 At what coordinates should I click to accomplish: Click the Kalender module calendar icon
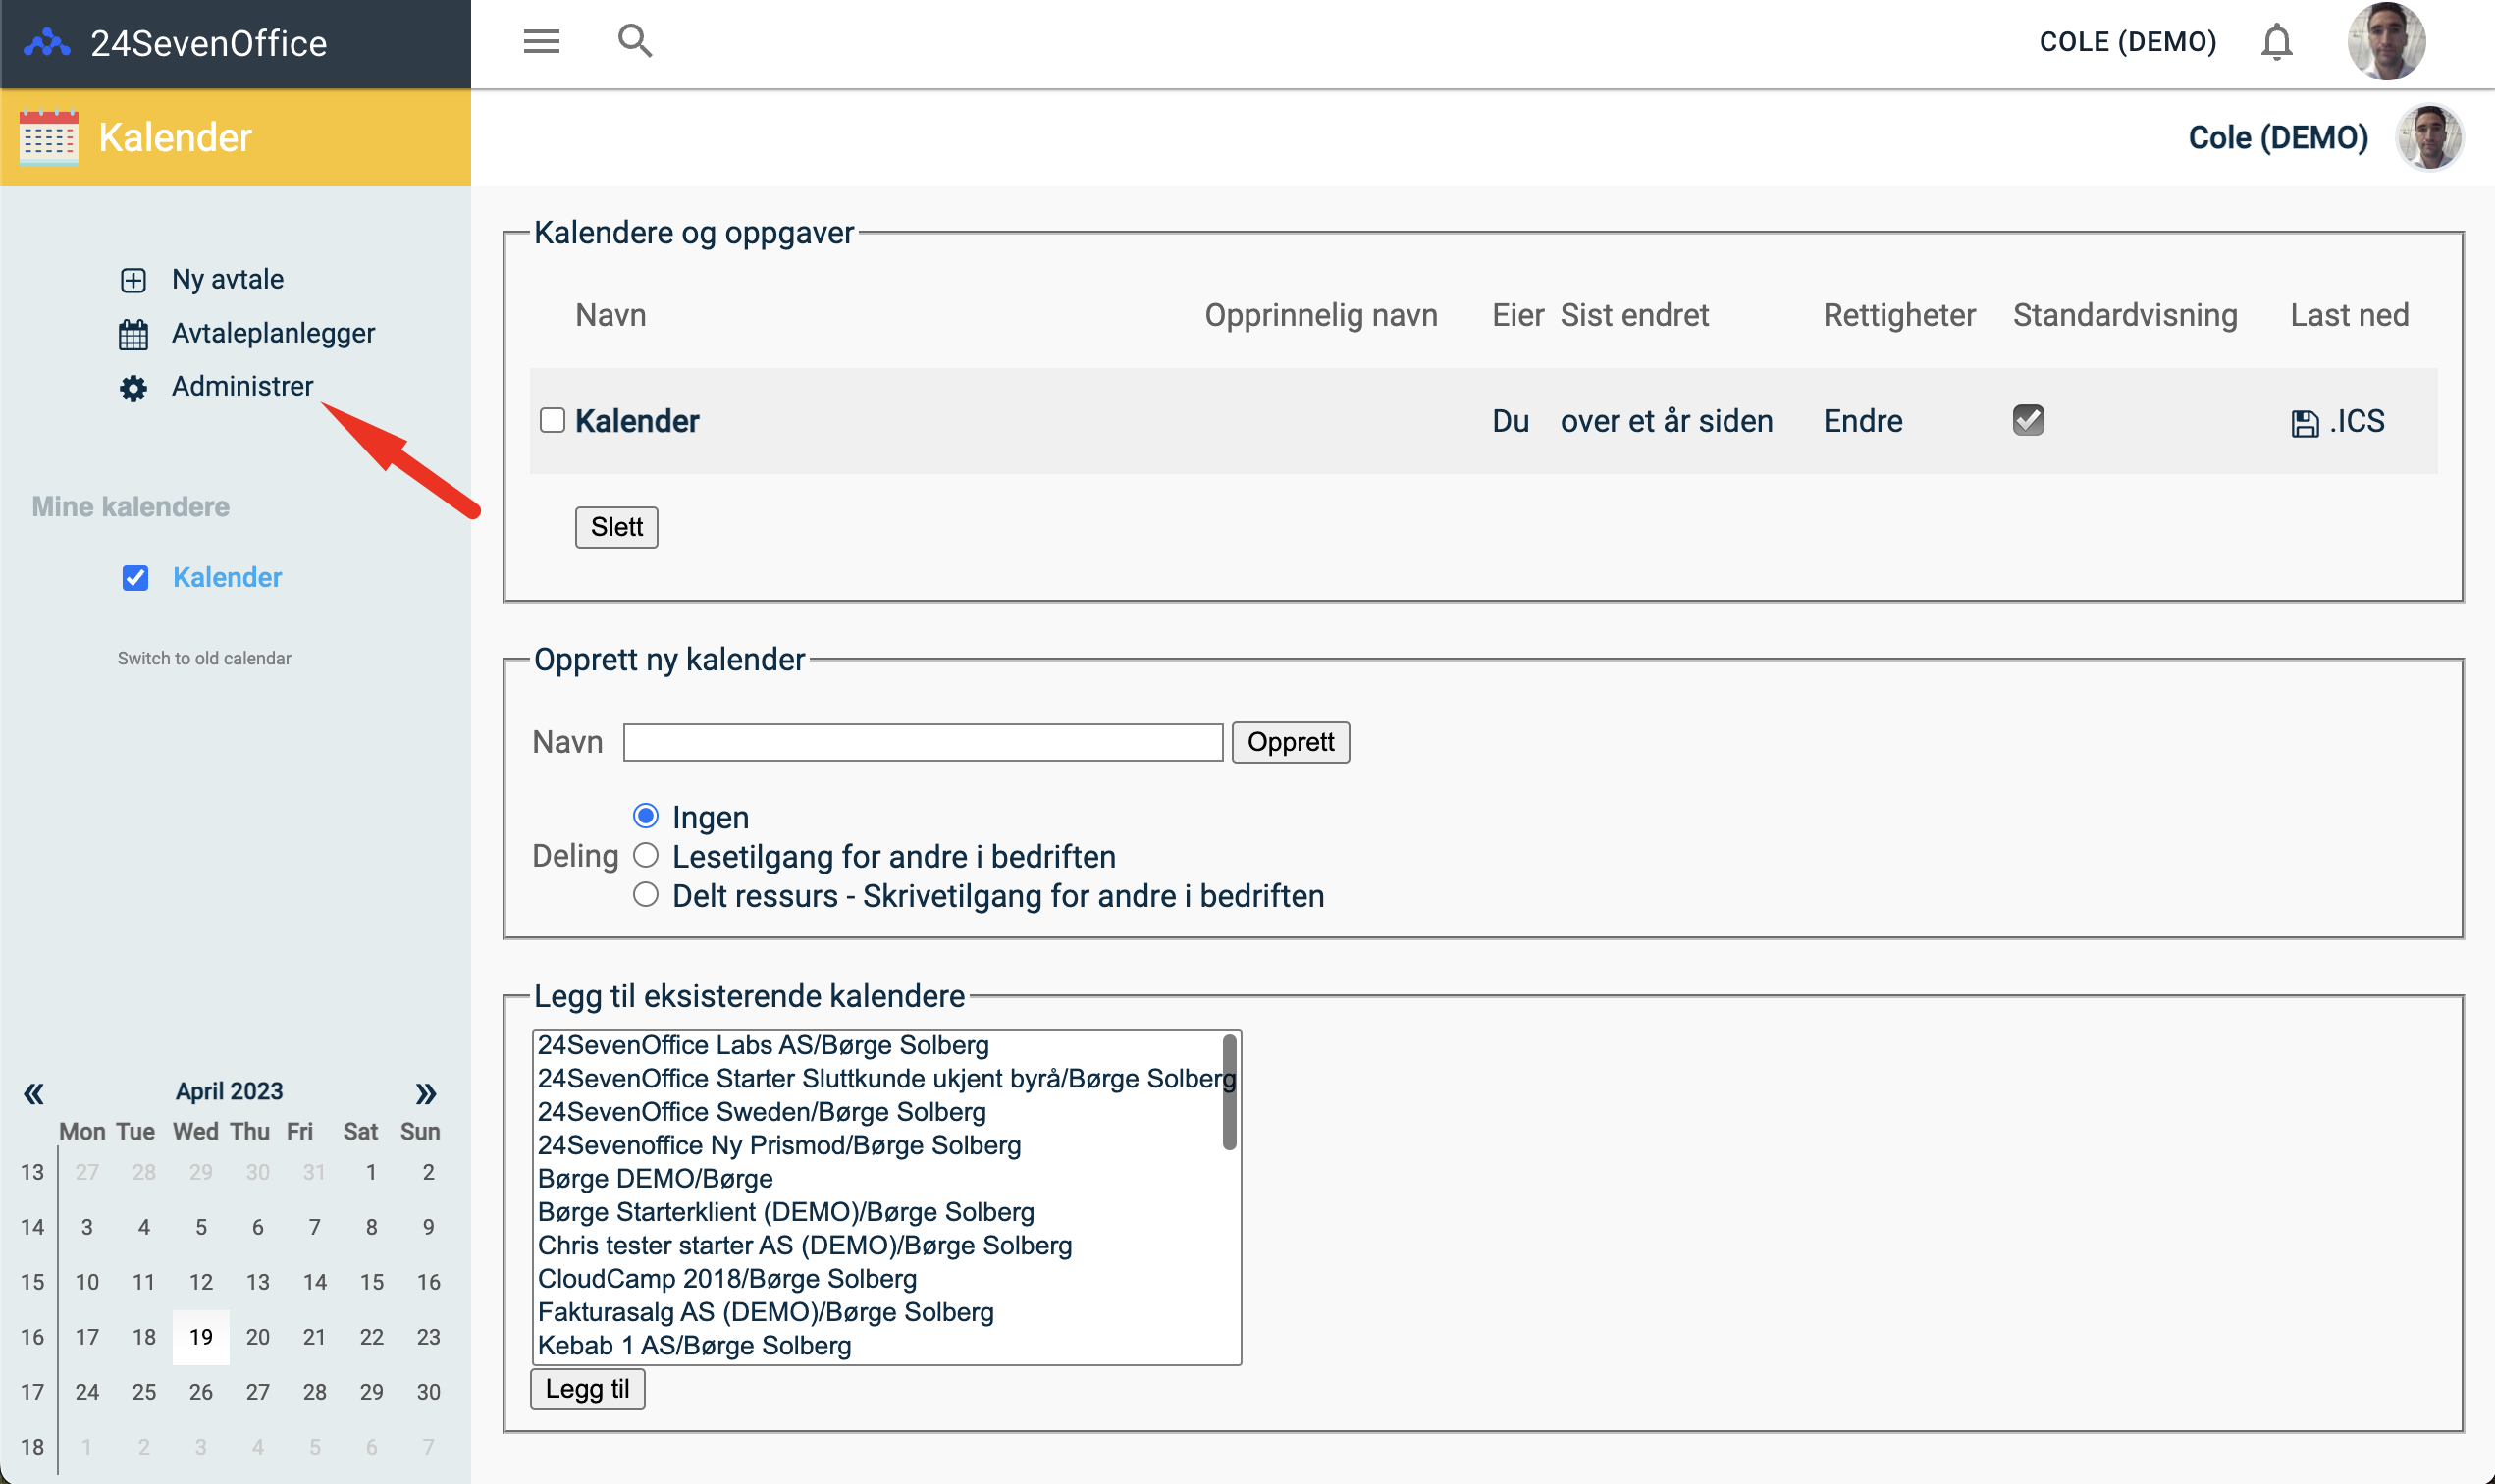tap(48, 138)
